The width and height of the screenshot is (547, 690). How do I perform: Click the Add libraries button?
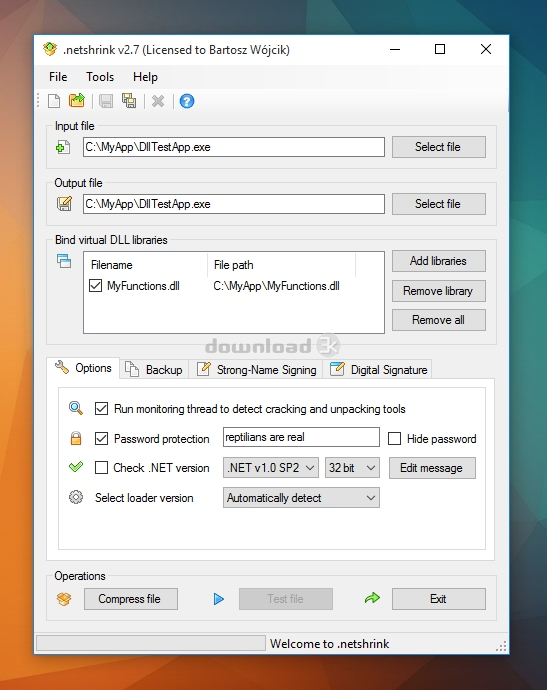point(439,261)
